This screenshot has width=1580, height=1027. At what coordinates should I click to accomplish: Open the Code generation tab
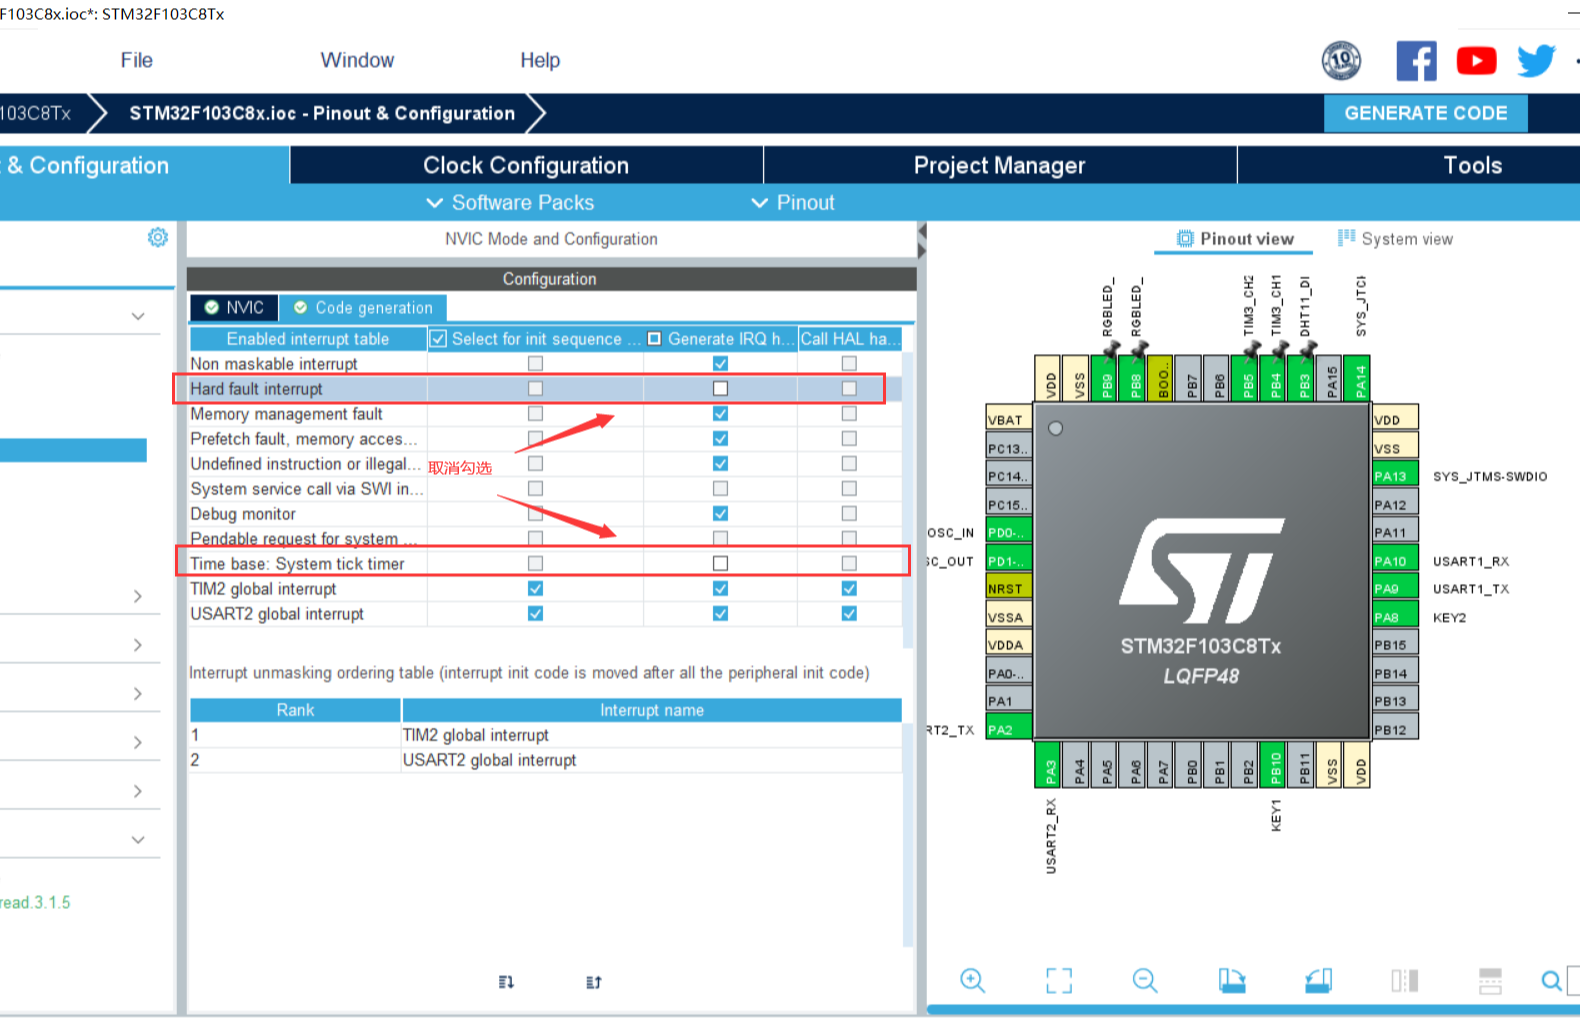point(363,307)
